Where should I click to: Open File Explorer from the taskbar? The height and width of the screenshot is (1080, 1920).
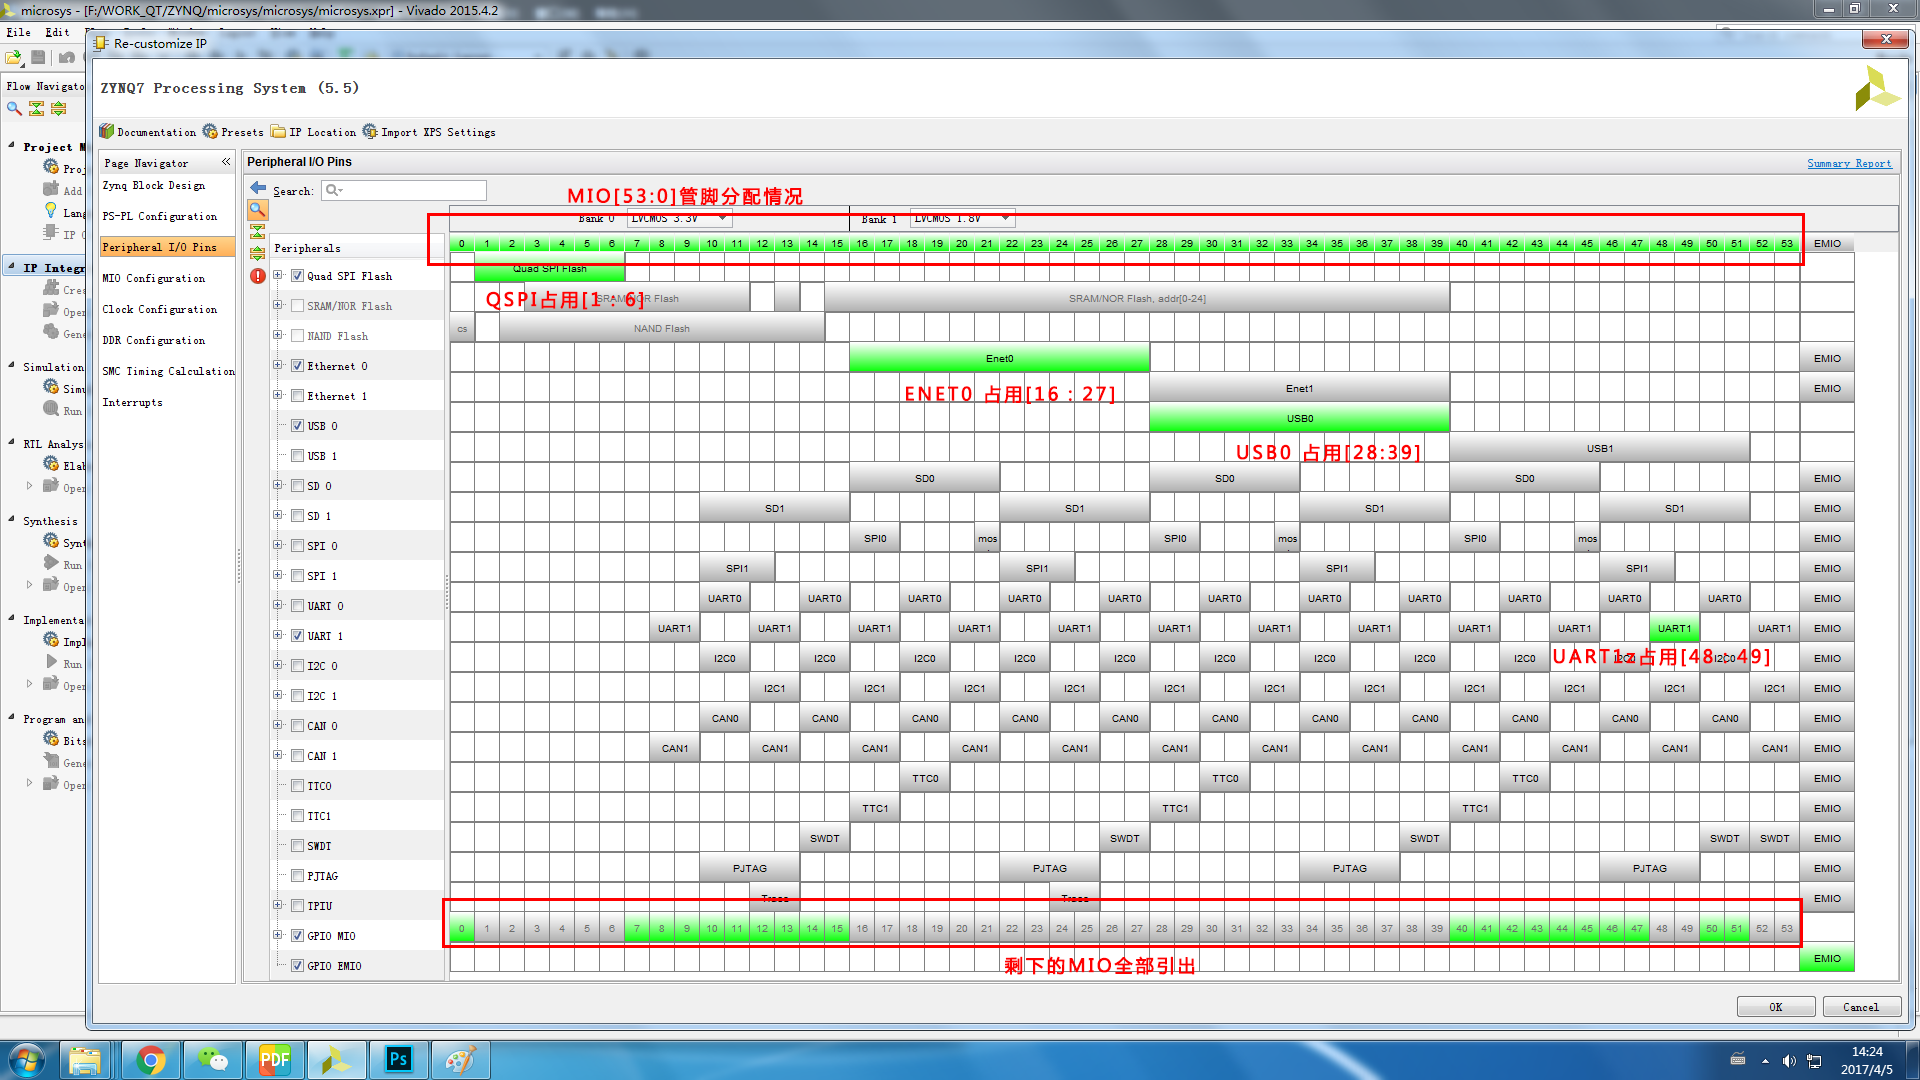tap(86, 1060)
